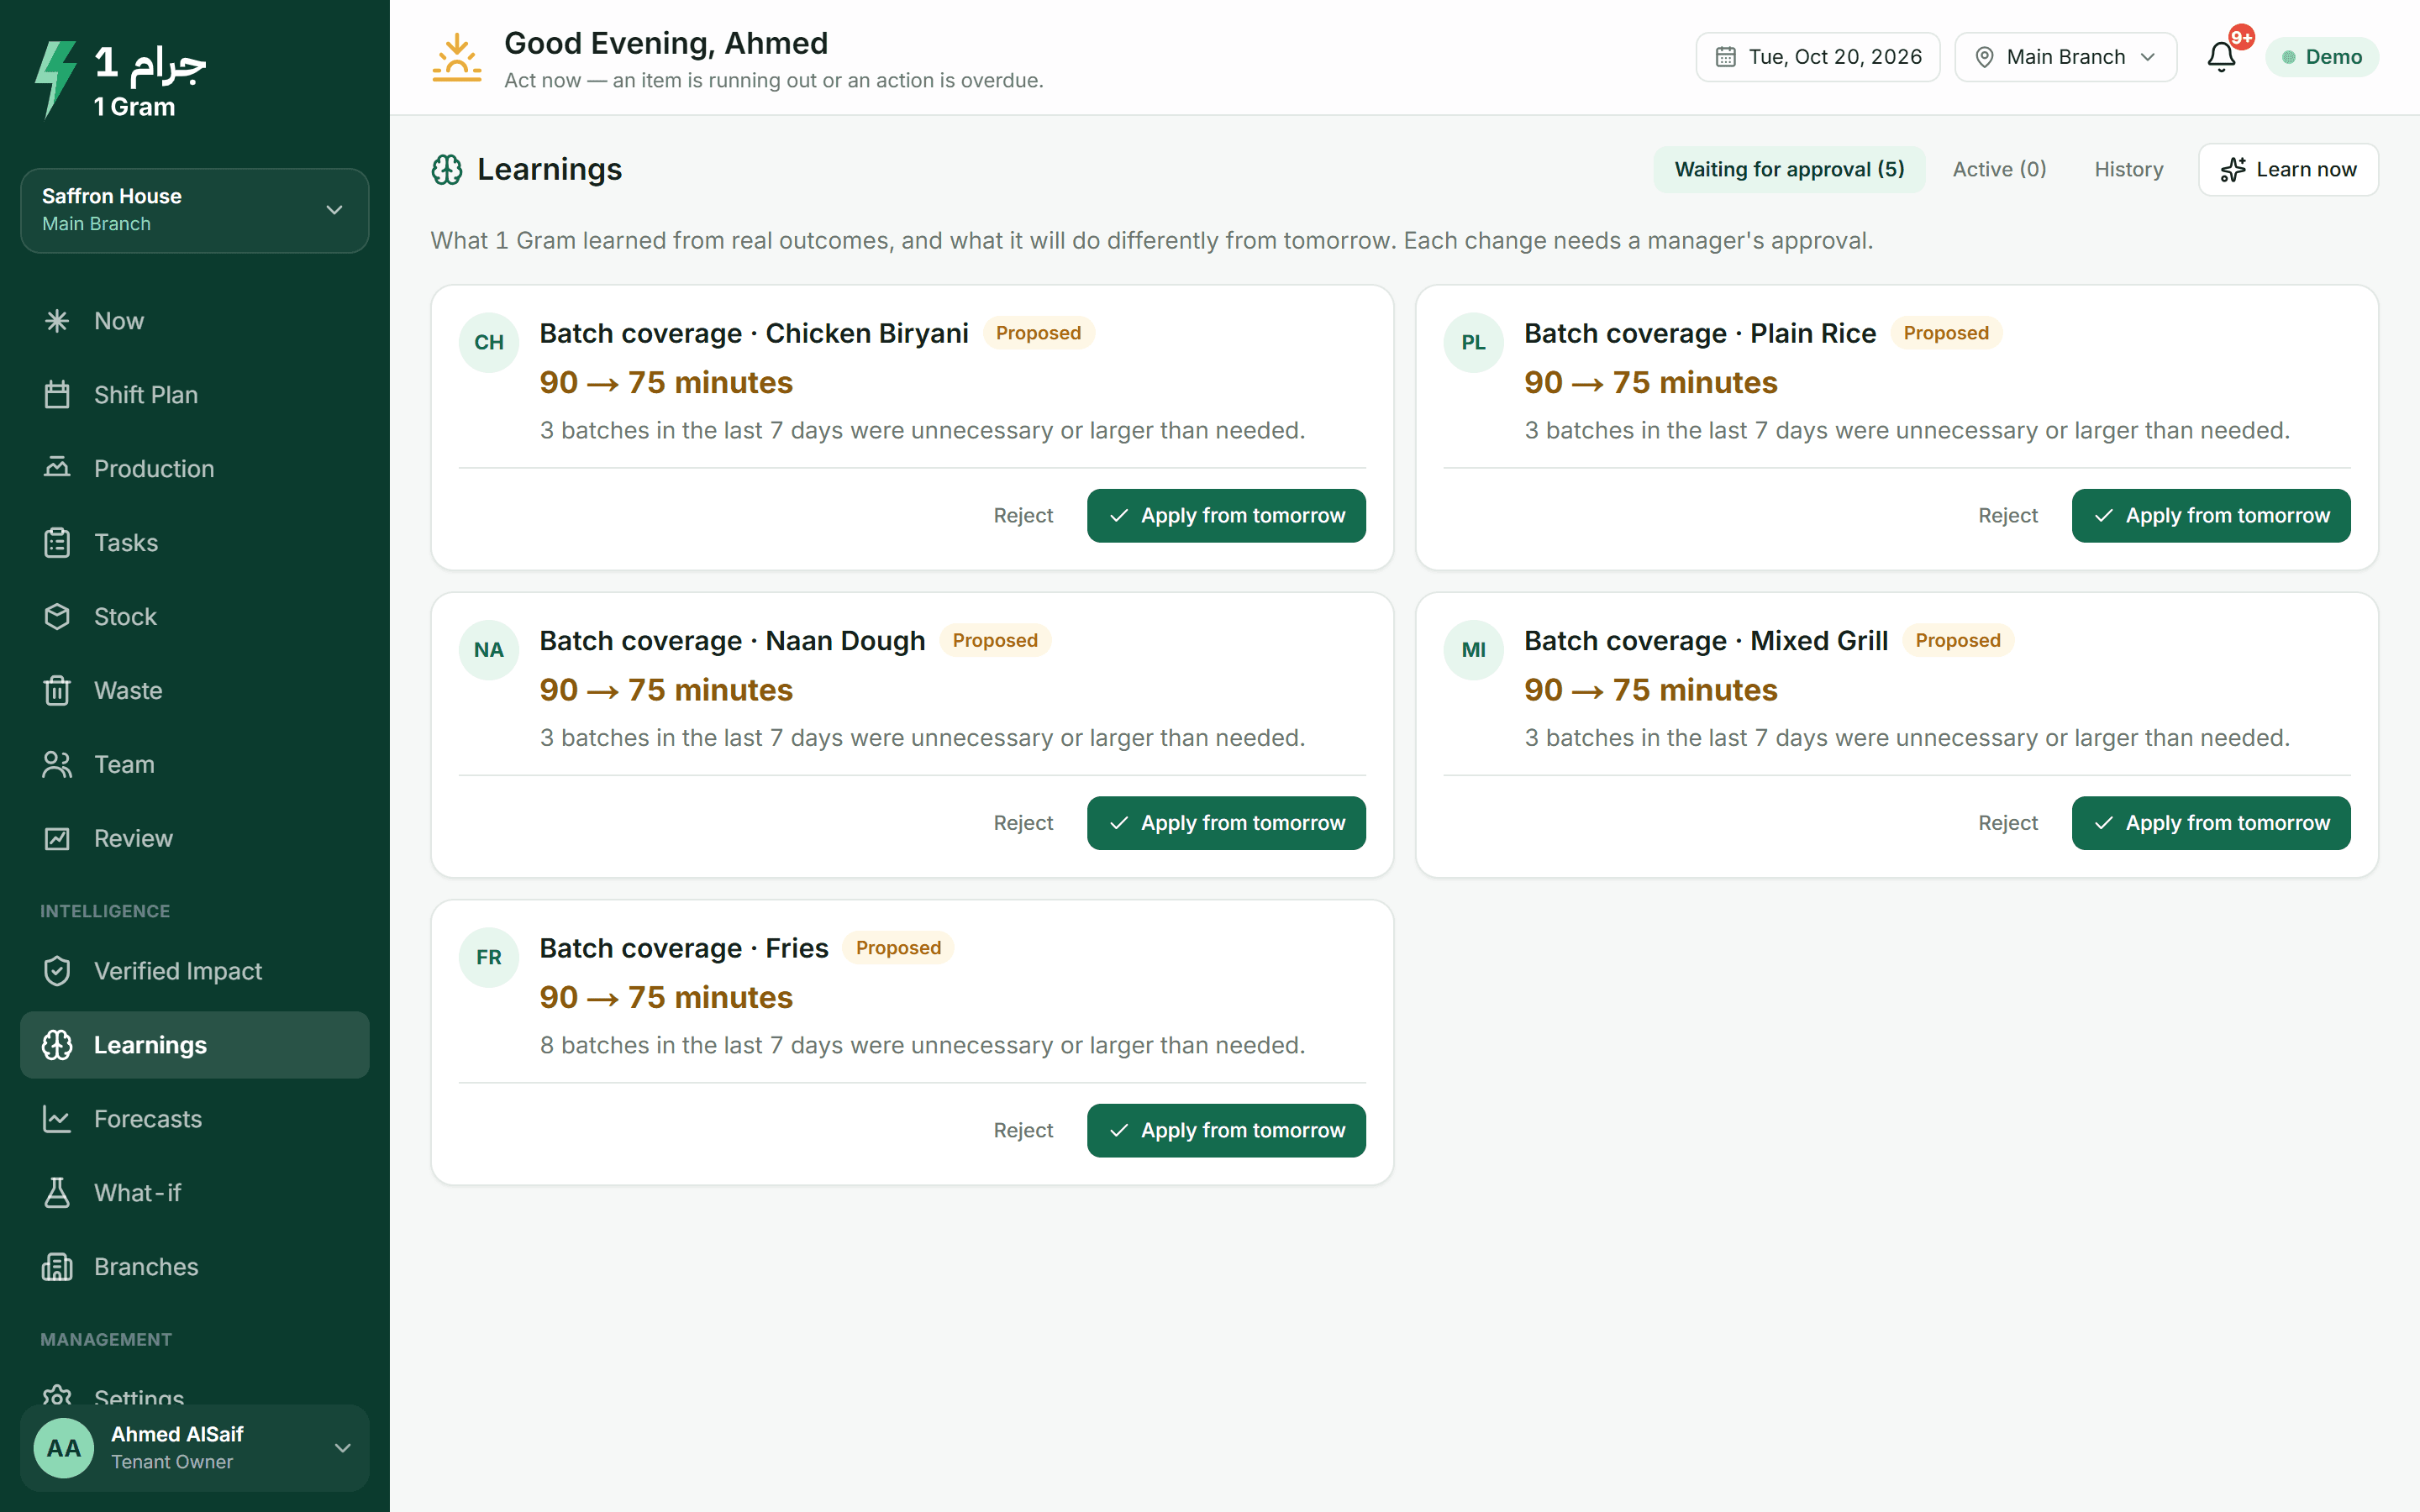Reject the Naan Dough proposal
Image resolution: width=2420 pixels, height=1512 pixels.
coord(1023,823)
